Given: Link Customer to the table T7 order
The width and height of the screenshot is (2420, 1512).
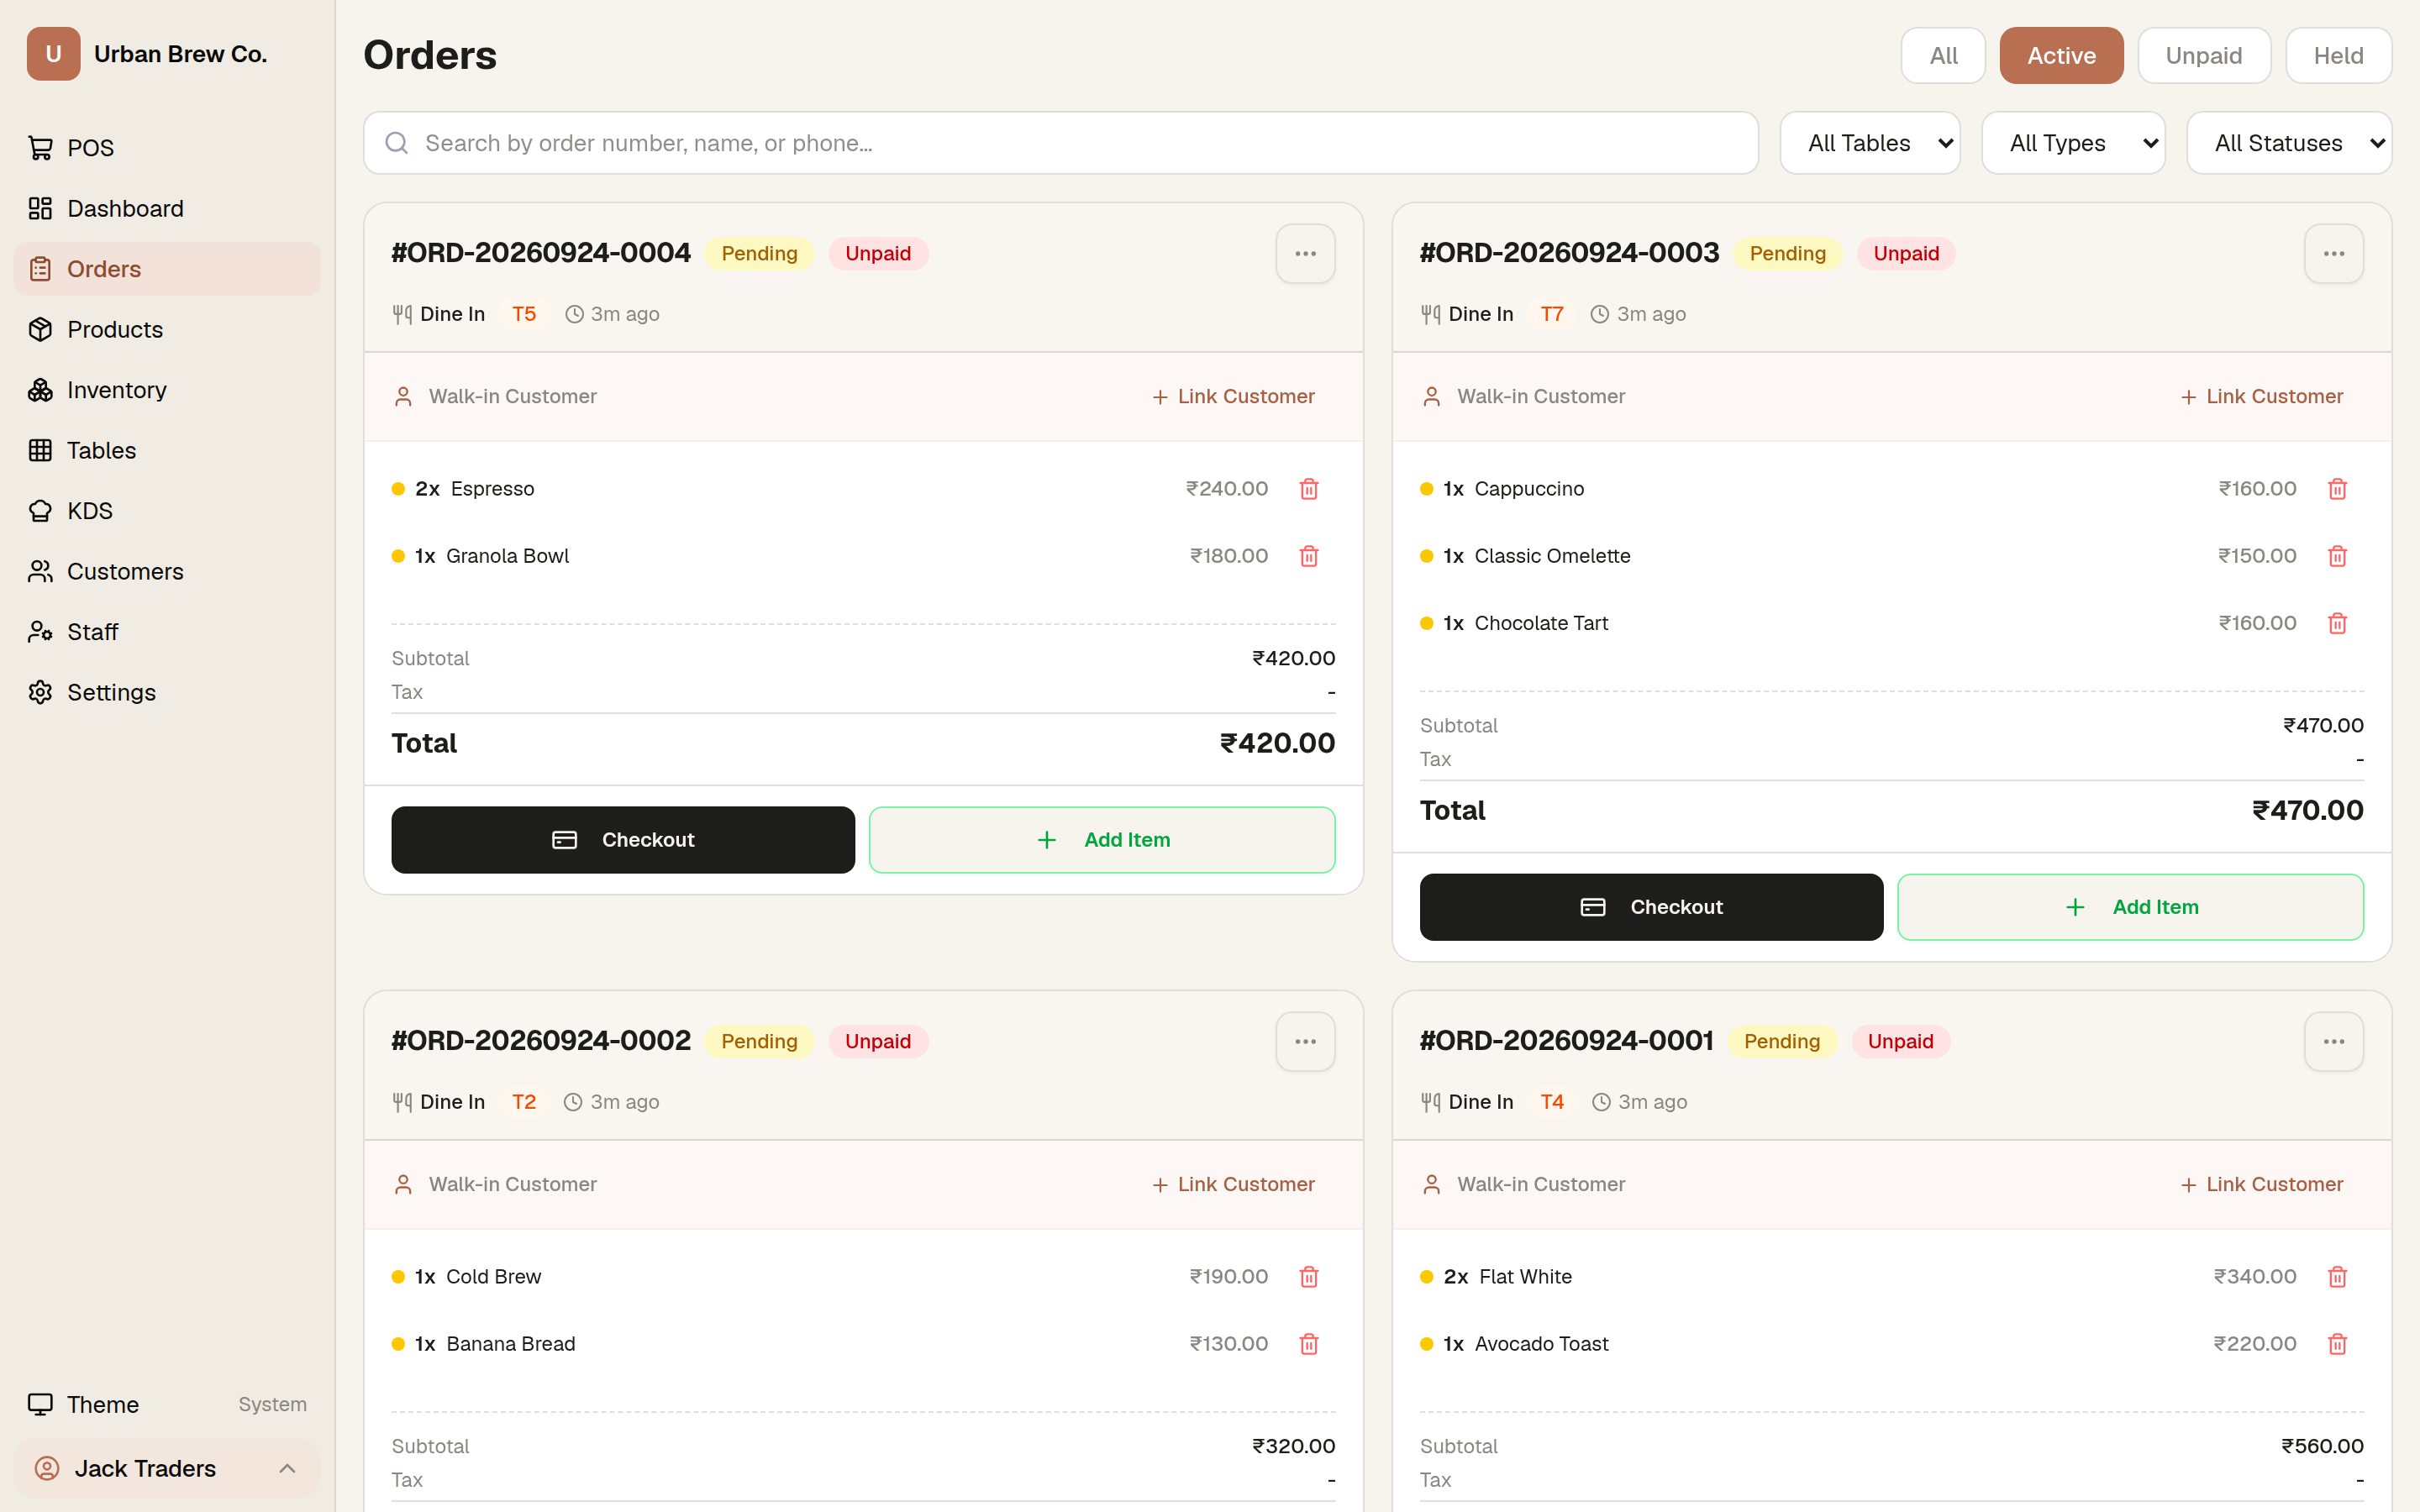Looking at the screenshot, I should [x=2262, y=397].
